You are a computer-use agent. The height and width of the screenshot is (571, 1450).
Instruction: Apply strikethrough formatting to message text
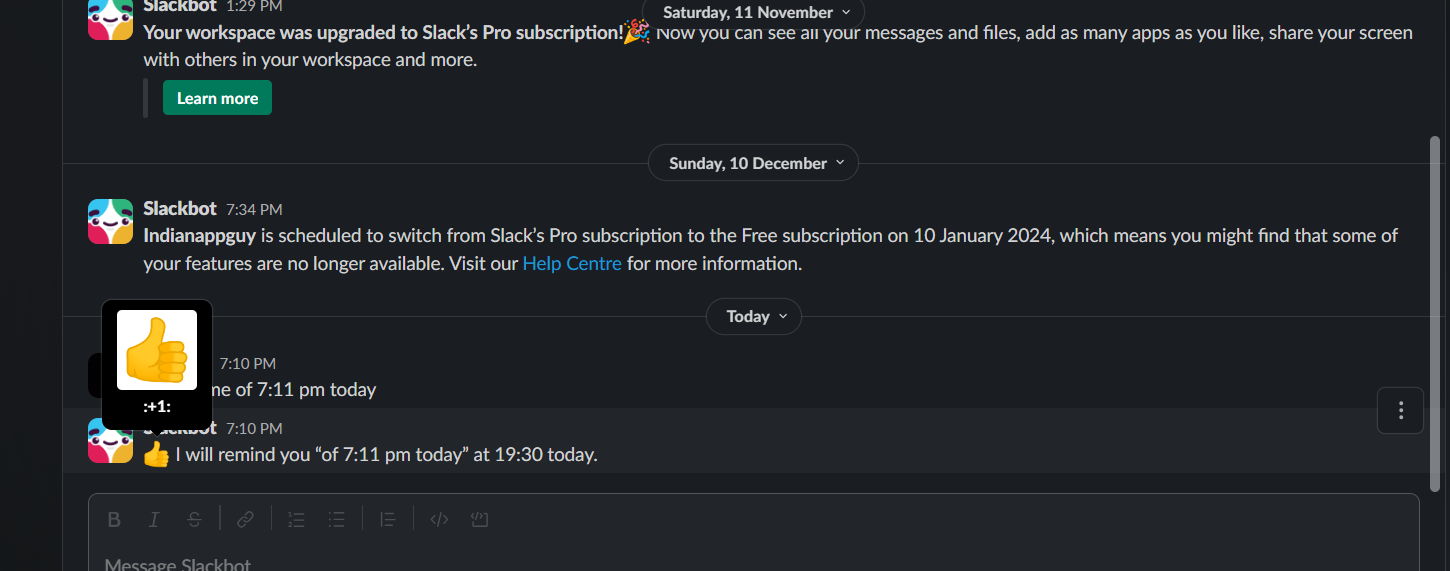pyautogui.click(x=194, y=519)
